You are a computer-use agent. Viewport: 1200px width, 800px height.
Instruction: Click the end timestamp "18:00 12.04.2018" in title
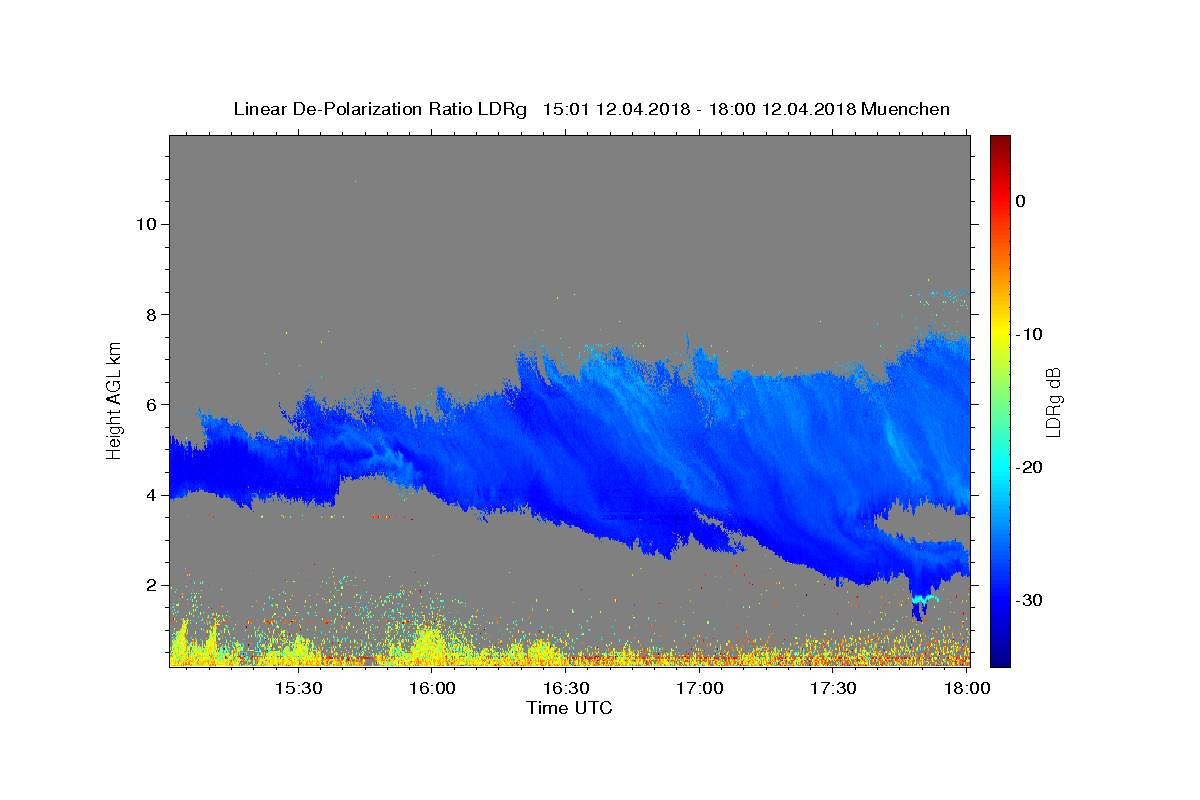click(783, 109)
